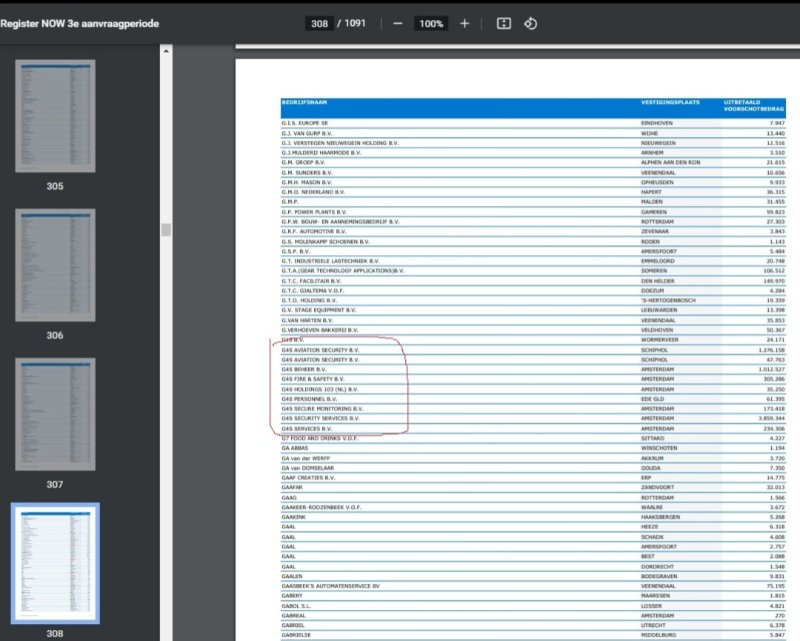
Task: Click the 100% zoom level field
Action: tap(431, 23)
